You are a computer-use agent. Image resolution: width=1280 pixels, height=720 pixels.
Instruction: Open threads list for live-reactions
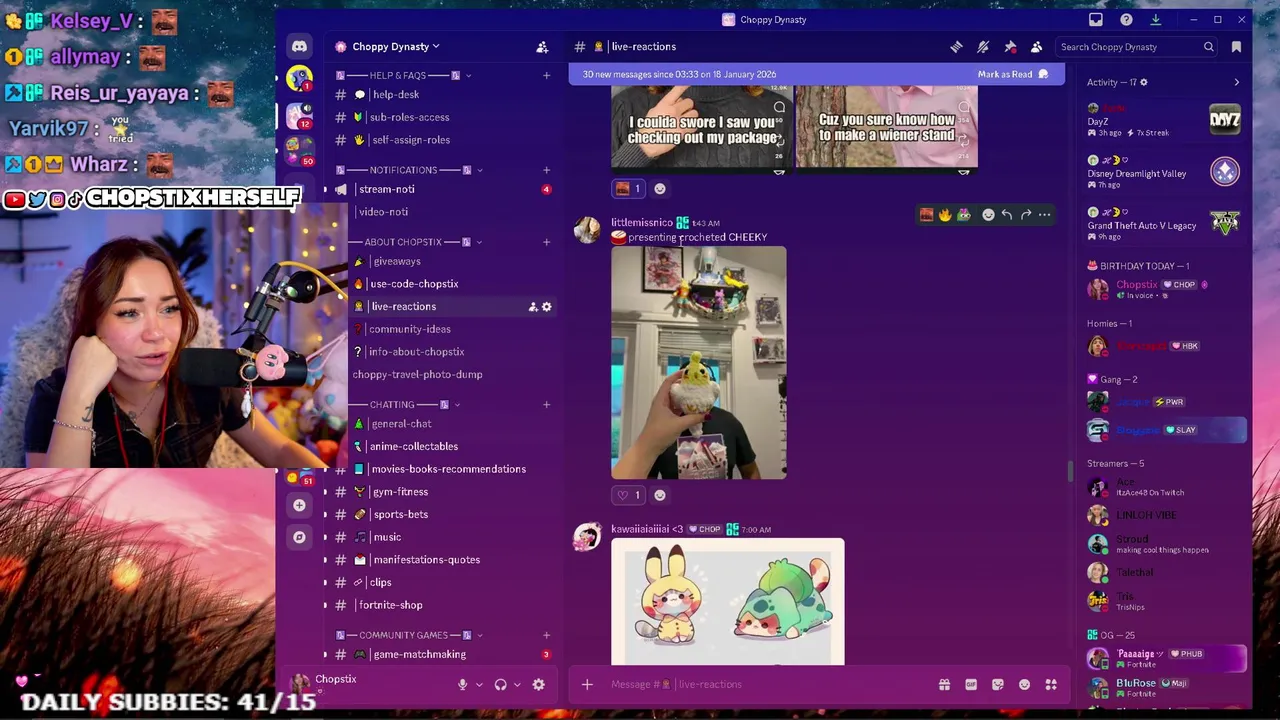956,47
